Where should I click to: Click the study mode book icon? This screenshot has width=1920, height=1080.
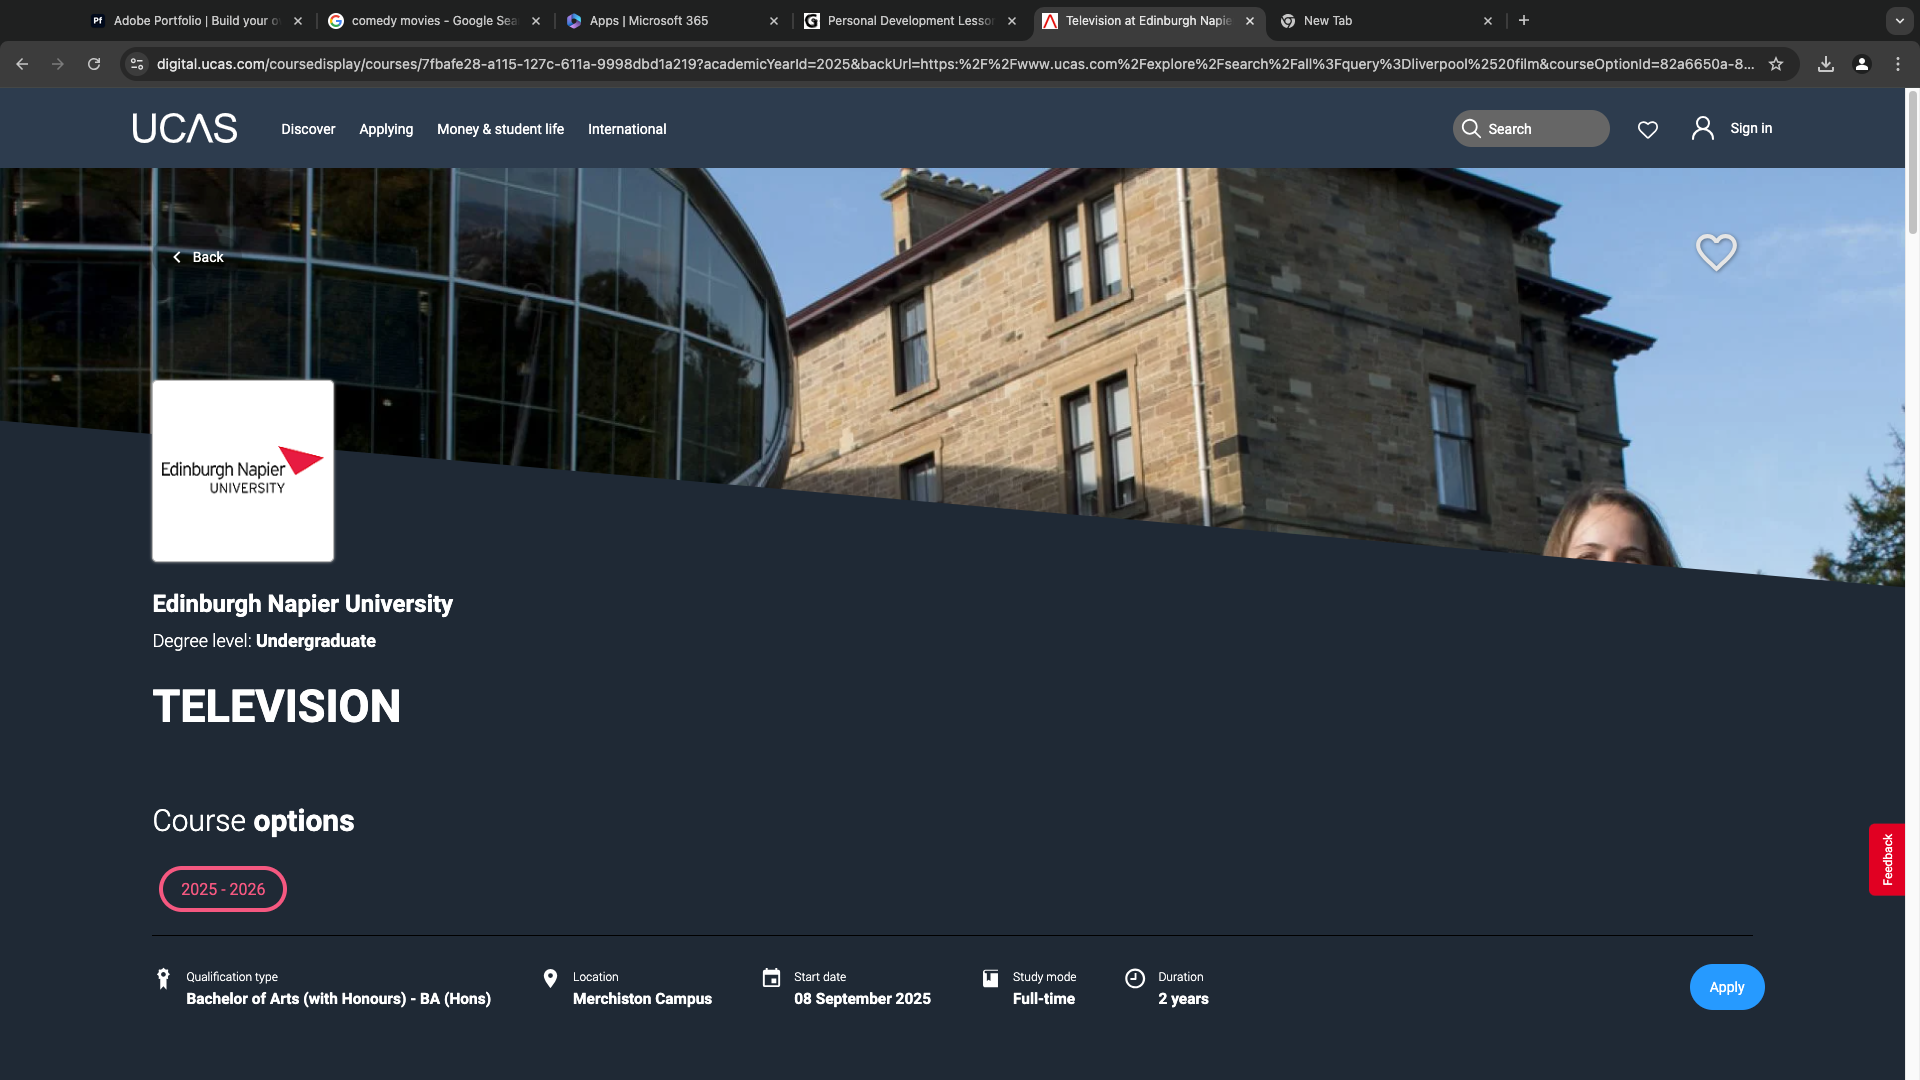coord(990,978)
